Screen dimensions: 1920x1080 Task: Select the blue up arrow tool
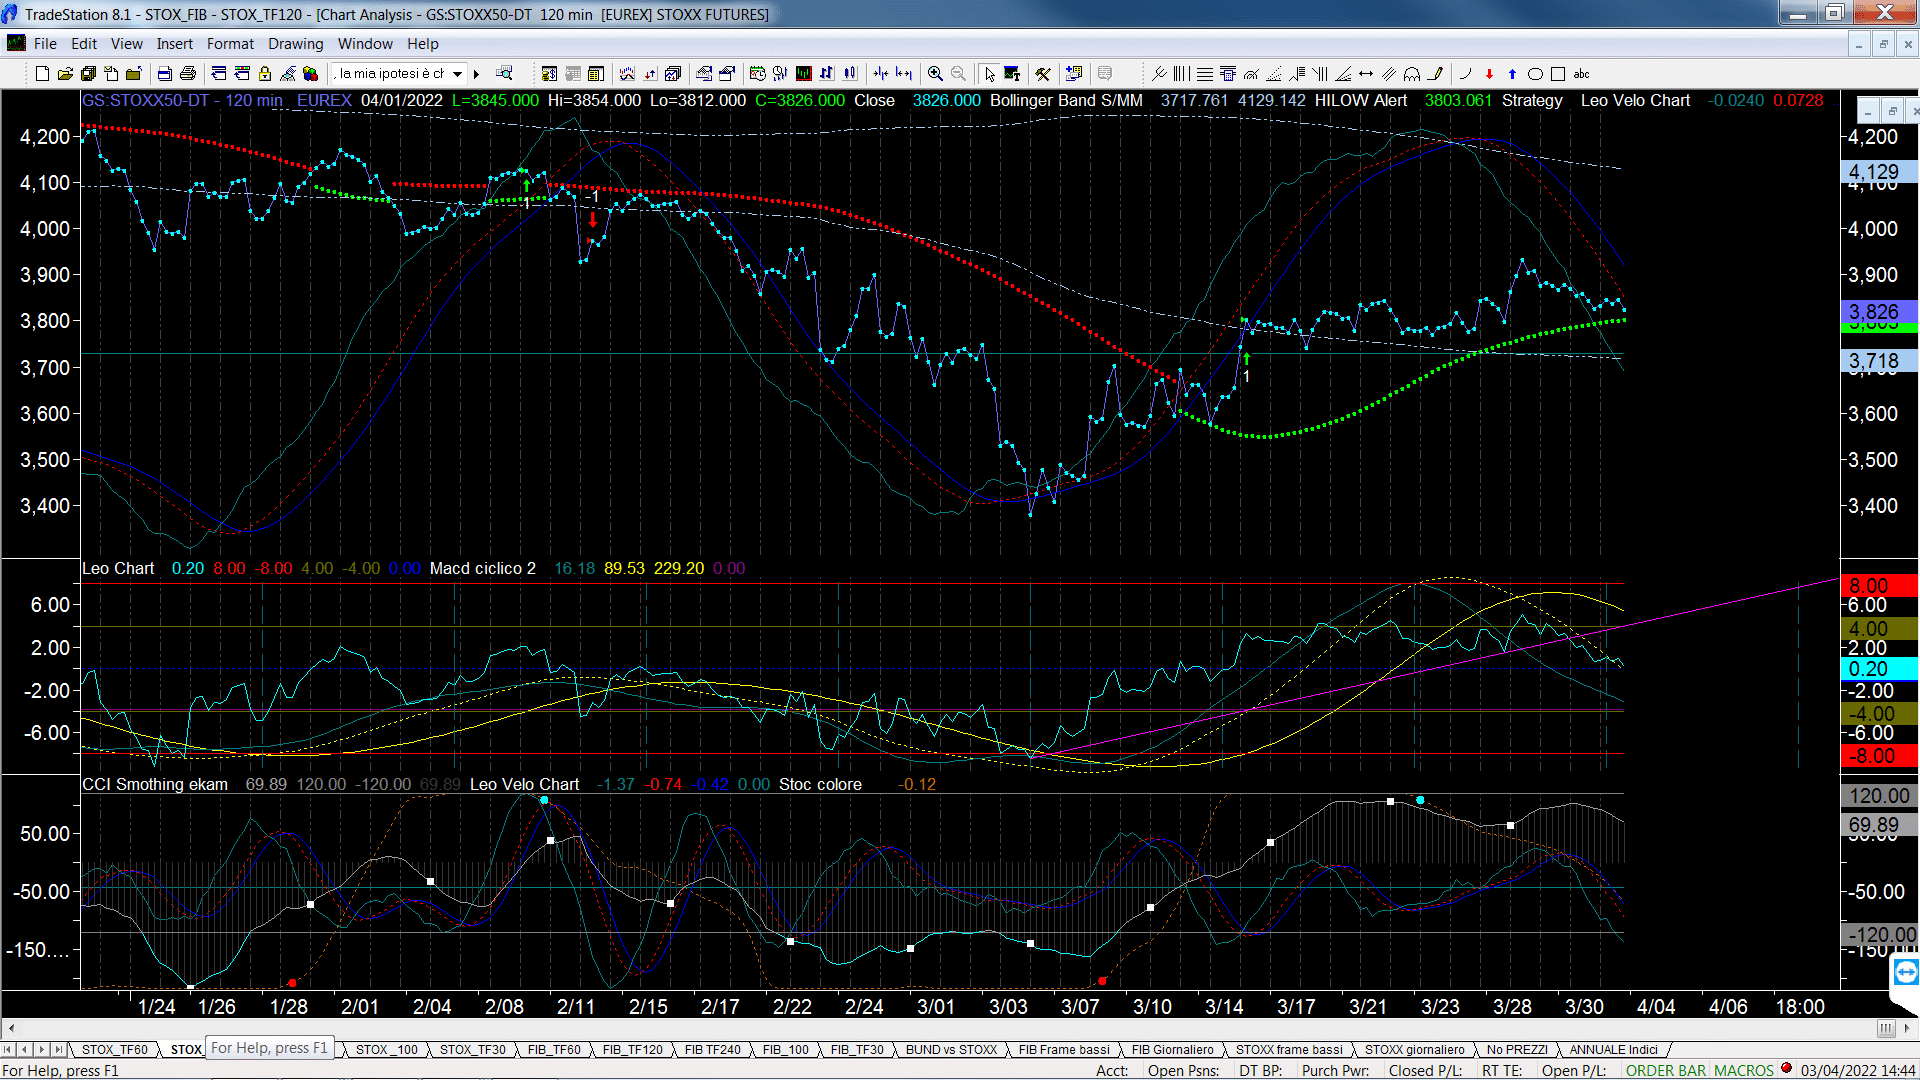[1512, 73]
